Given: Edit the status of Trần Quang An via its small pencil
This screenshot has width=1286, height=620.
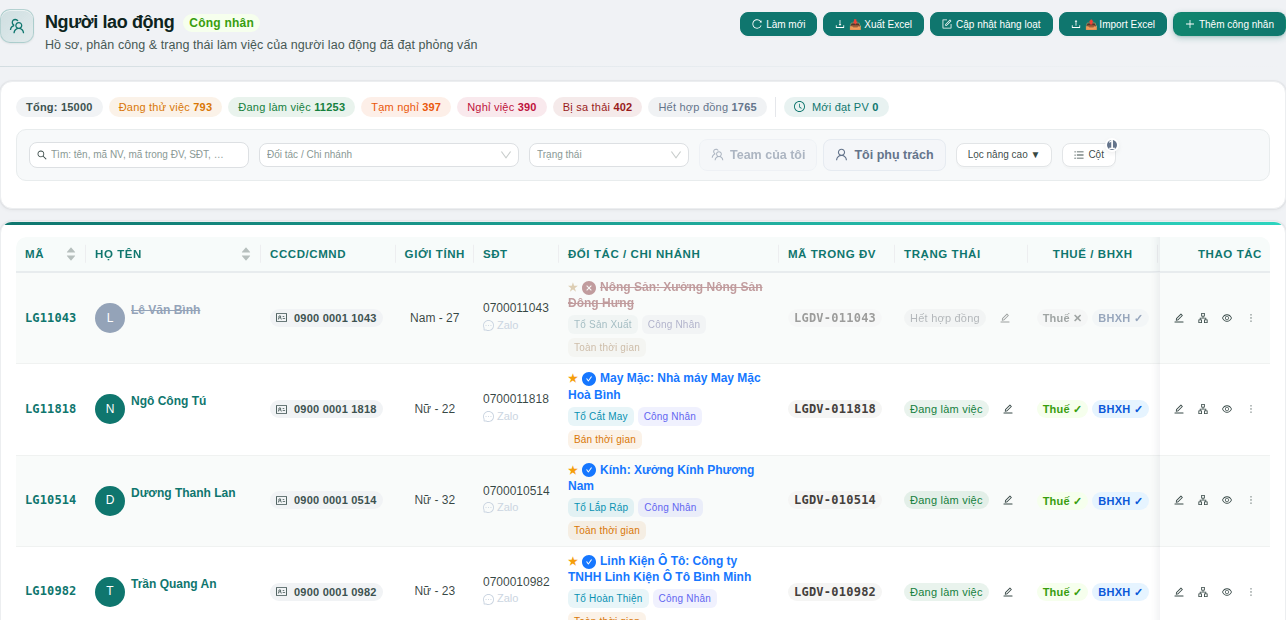Looking at the screenshot, I should tap(1008, 592).
